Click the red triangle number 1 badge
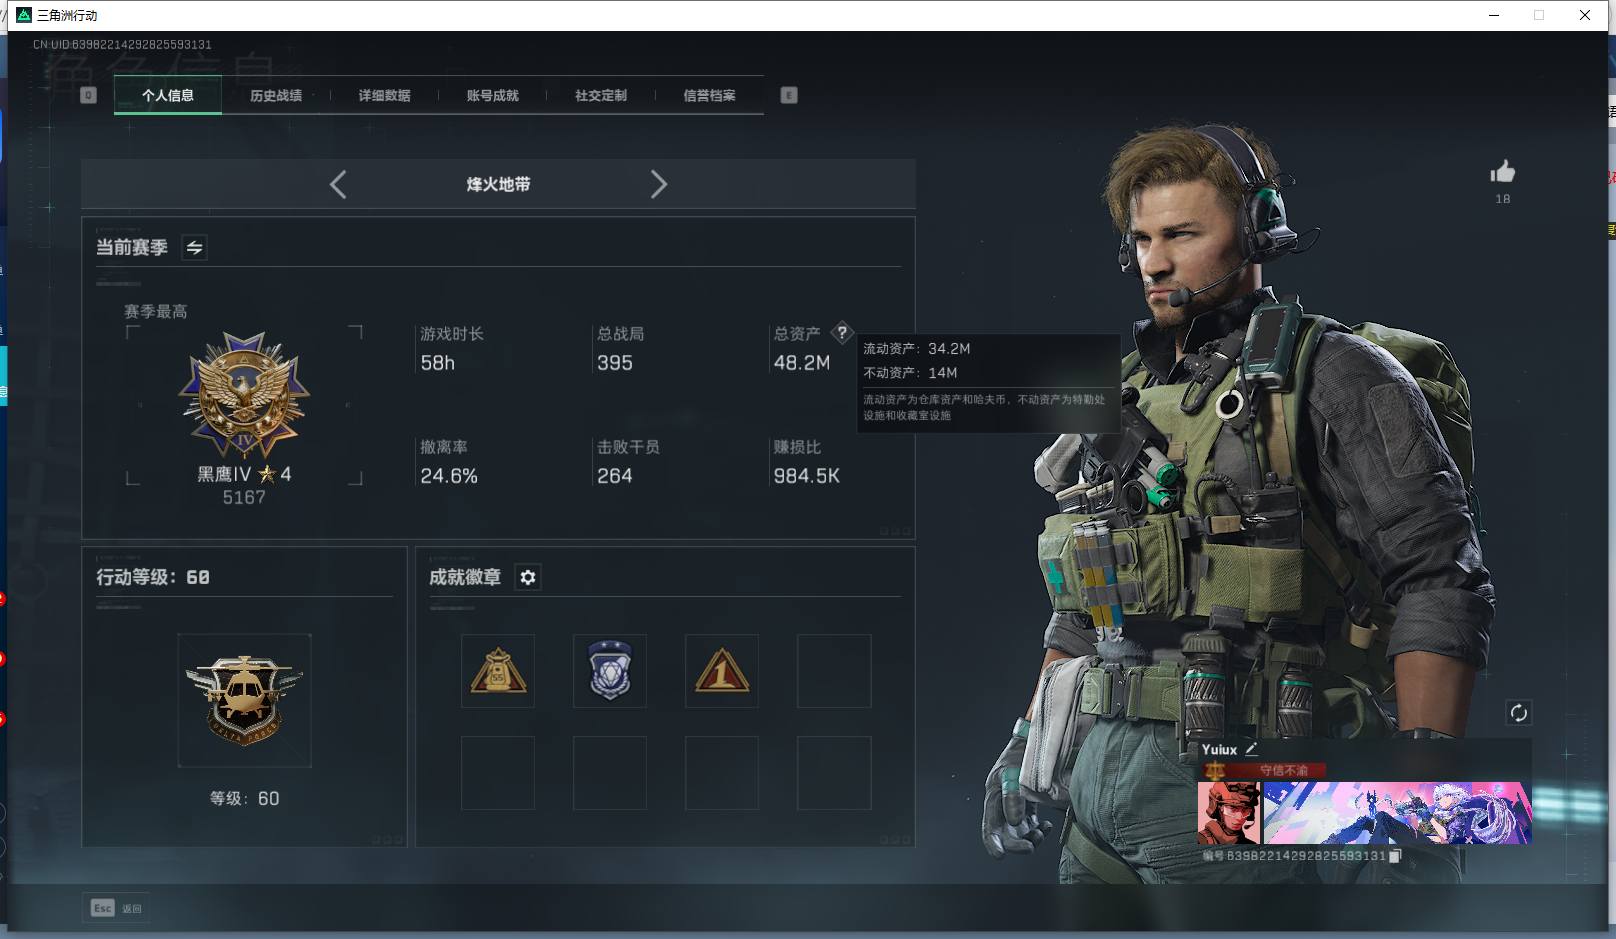 722,671
